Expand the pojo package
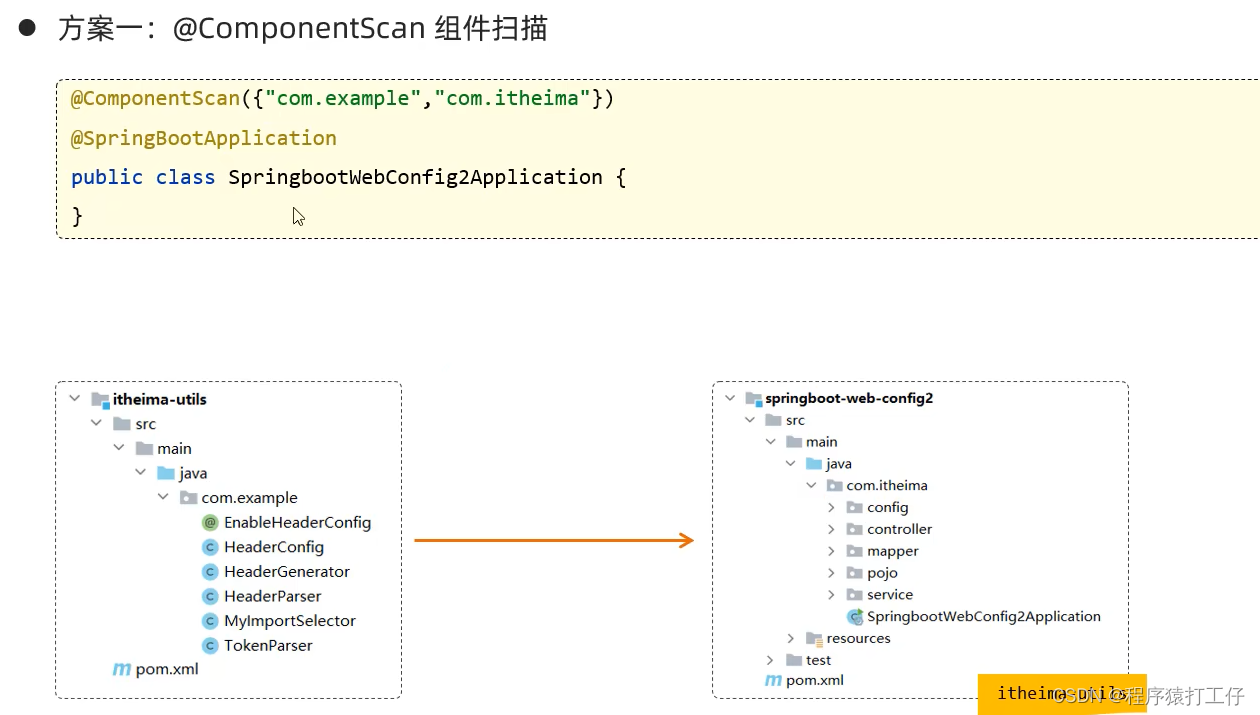Image resolution: width=1260 pixels, height=715 pixels. click(x=831, y=573)
